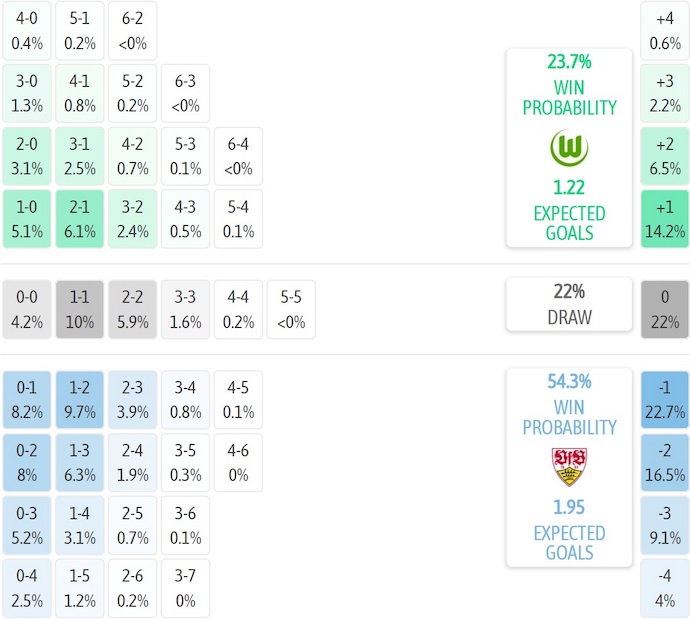The image size is (690, 619).
Task: Click the 1-2 score probability cell
Action: click(x=80, y=399)
